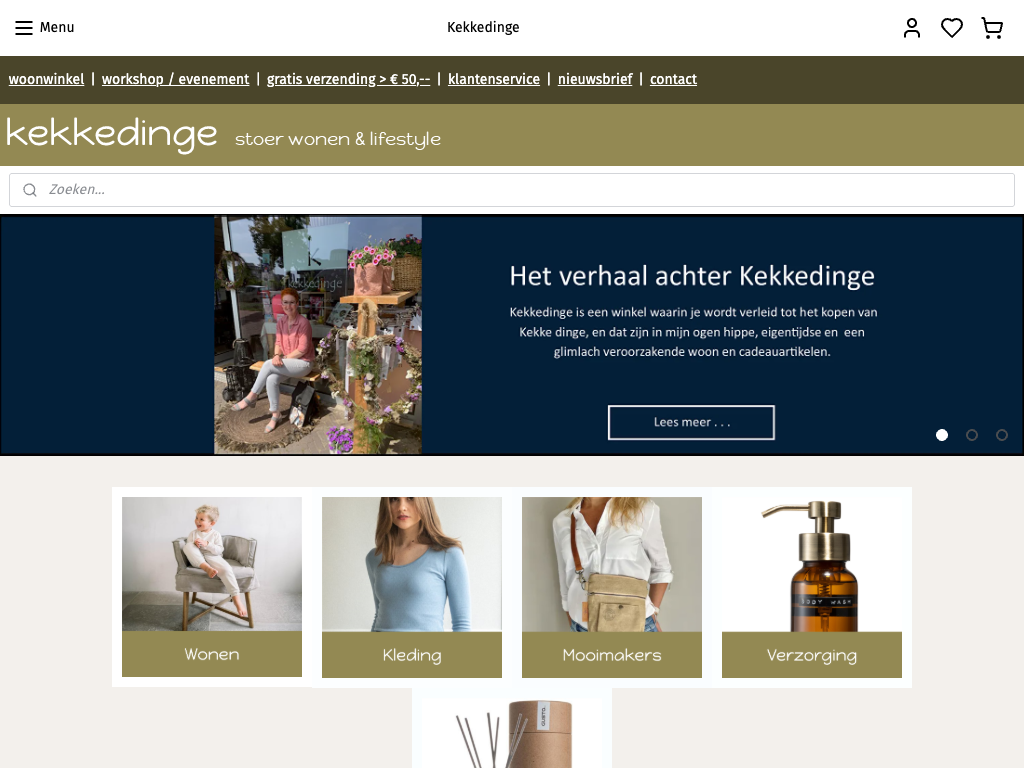Open gratis verzending > € 50,-- link

(348, 79)
